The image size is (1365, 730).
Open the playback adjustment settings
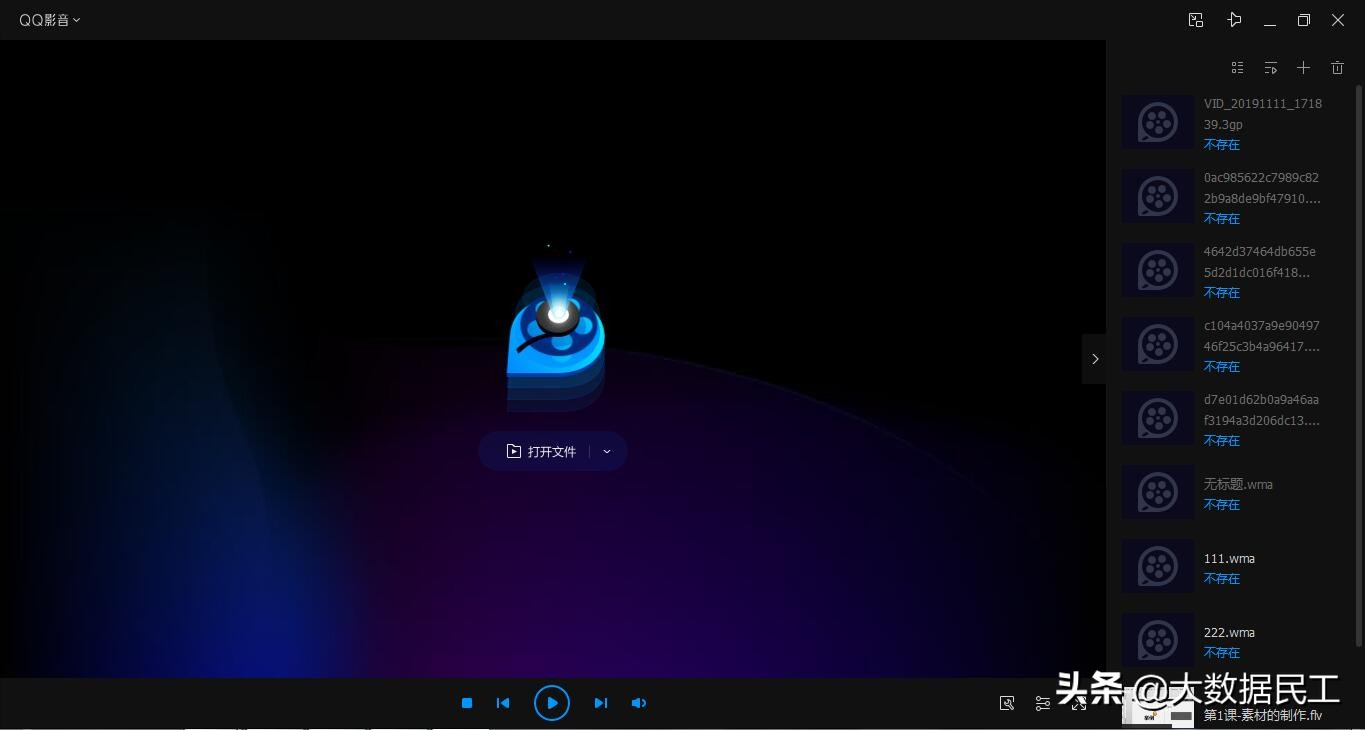1043,703
